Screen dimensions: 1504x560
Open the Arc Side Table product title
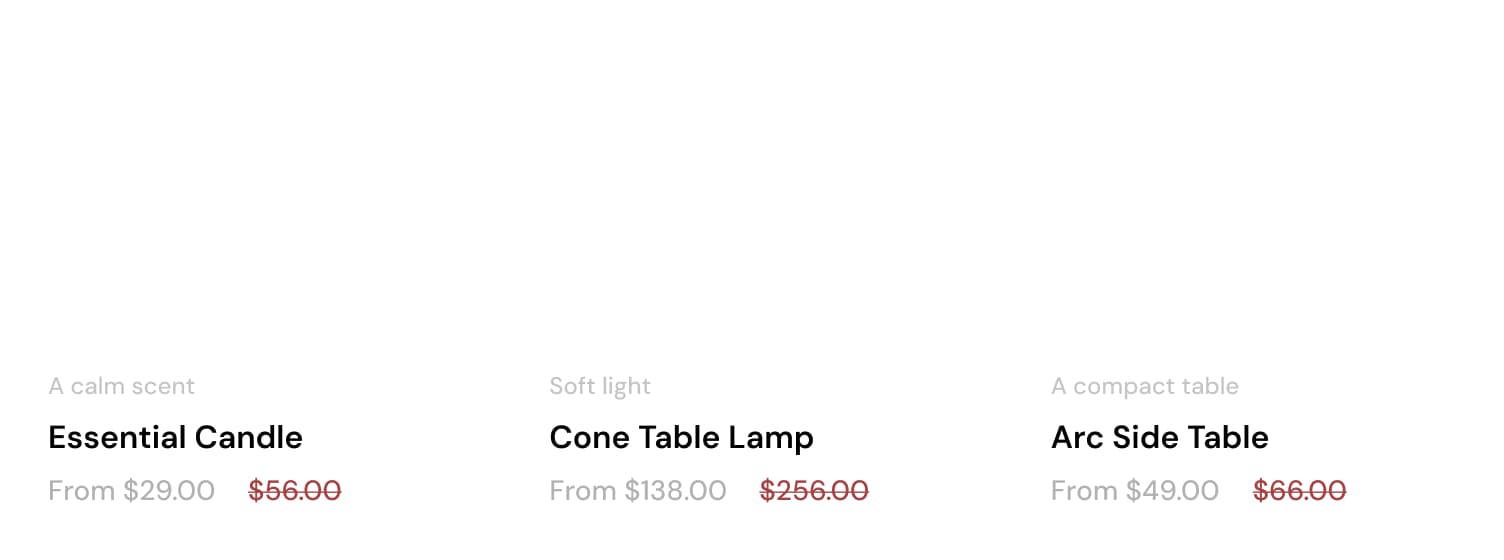point(1159,437)
